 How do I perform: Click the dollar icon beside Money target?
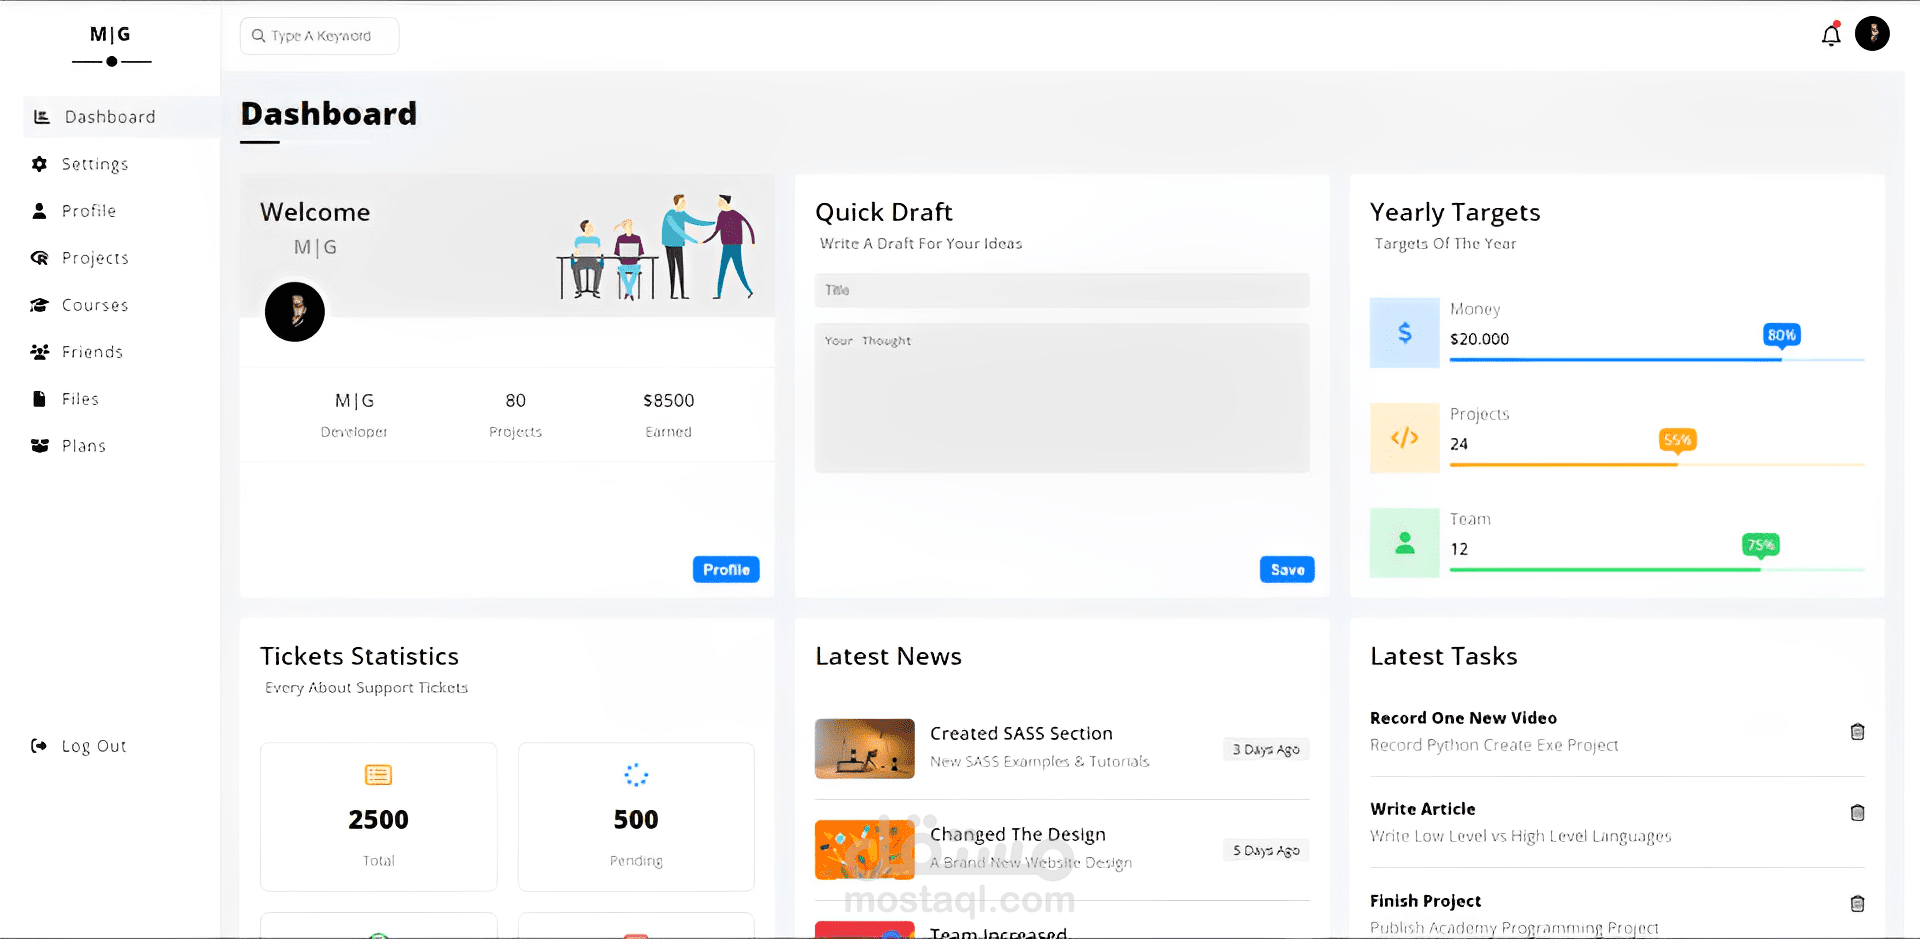[x=1404, y=333]
